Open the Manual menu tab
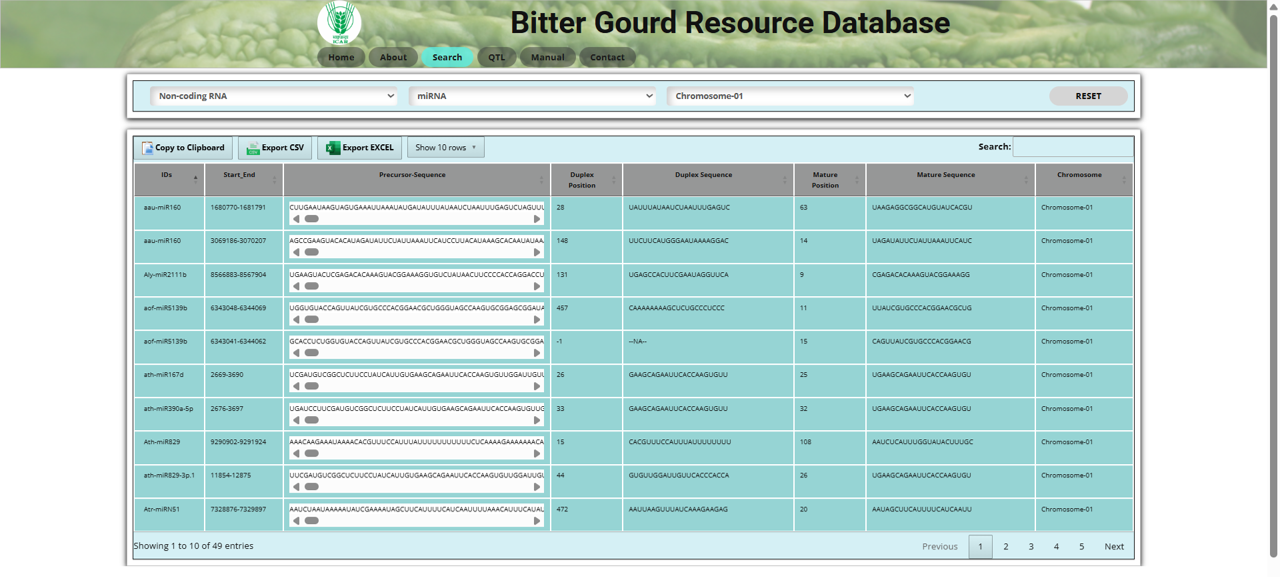The width and height of the screenshot is (1280, 577). click(547, 57)
